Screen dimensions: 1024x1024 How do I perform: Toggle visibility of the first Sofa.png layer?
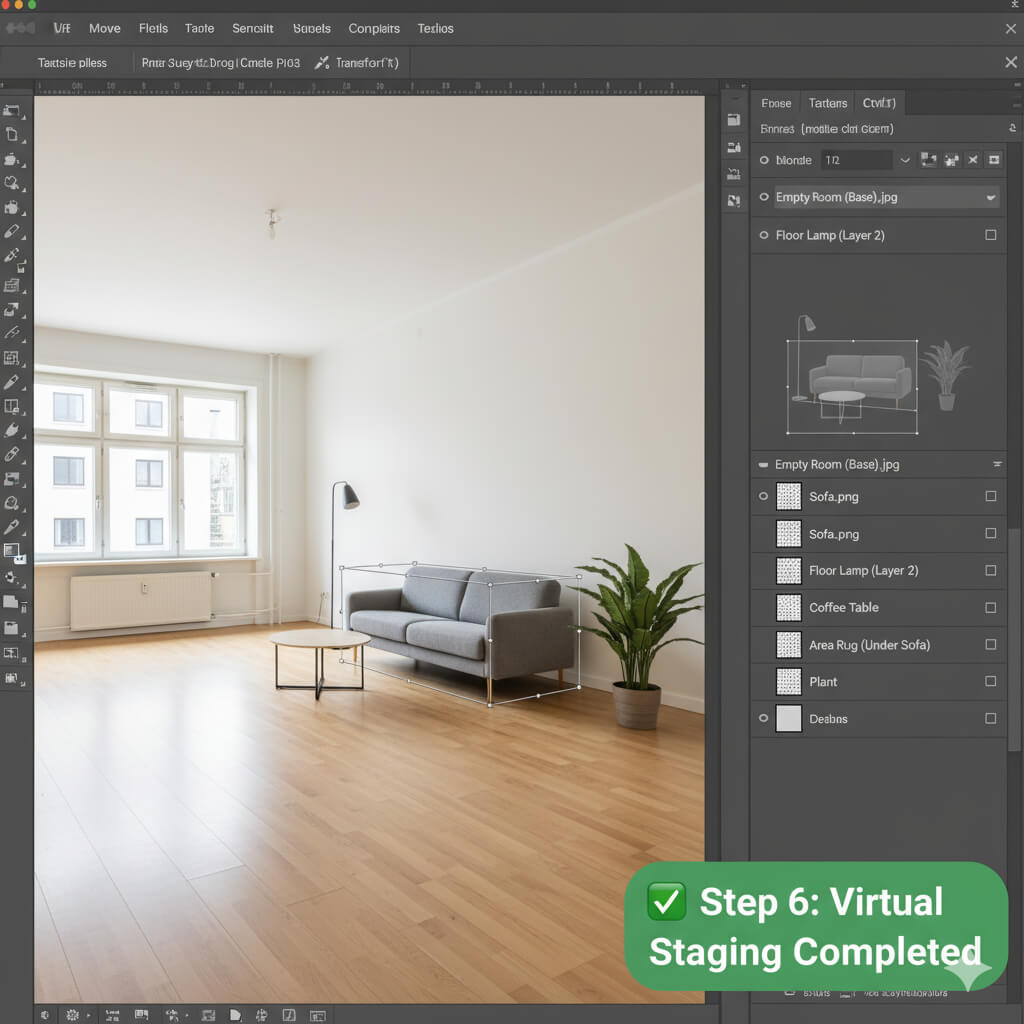(x=764, y=497)
